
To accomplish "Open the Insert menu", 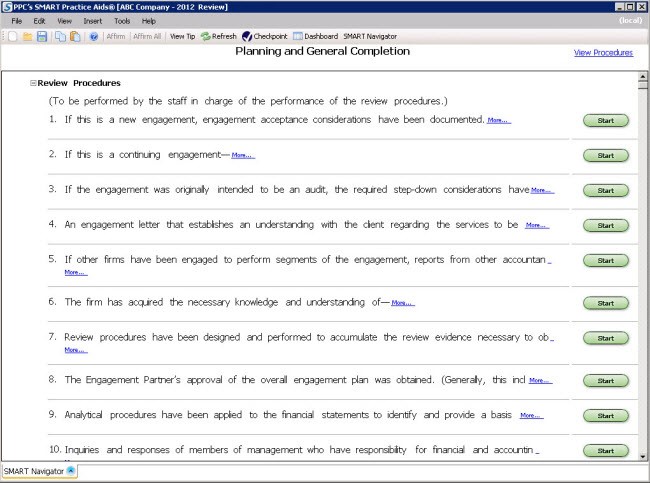I will click(93, 20).
